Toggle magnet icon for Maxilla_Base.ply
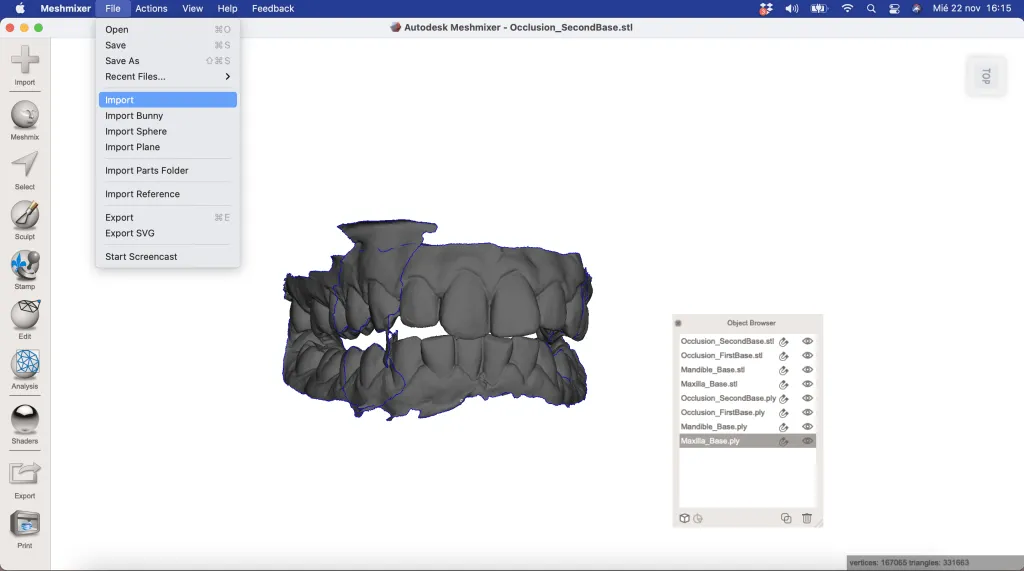The image size is (1024, 571). [783, 442]
